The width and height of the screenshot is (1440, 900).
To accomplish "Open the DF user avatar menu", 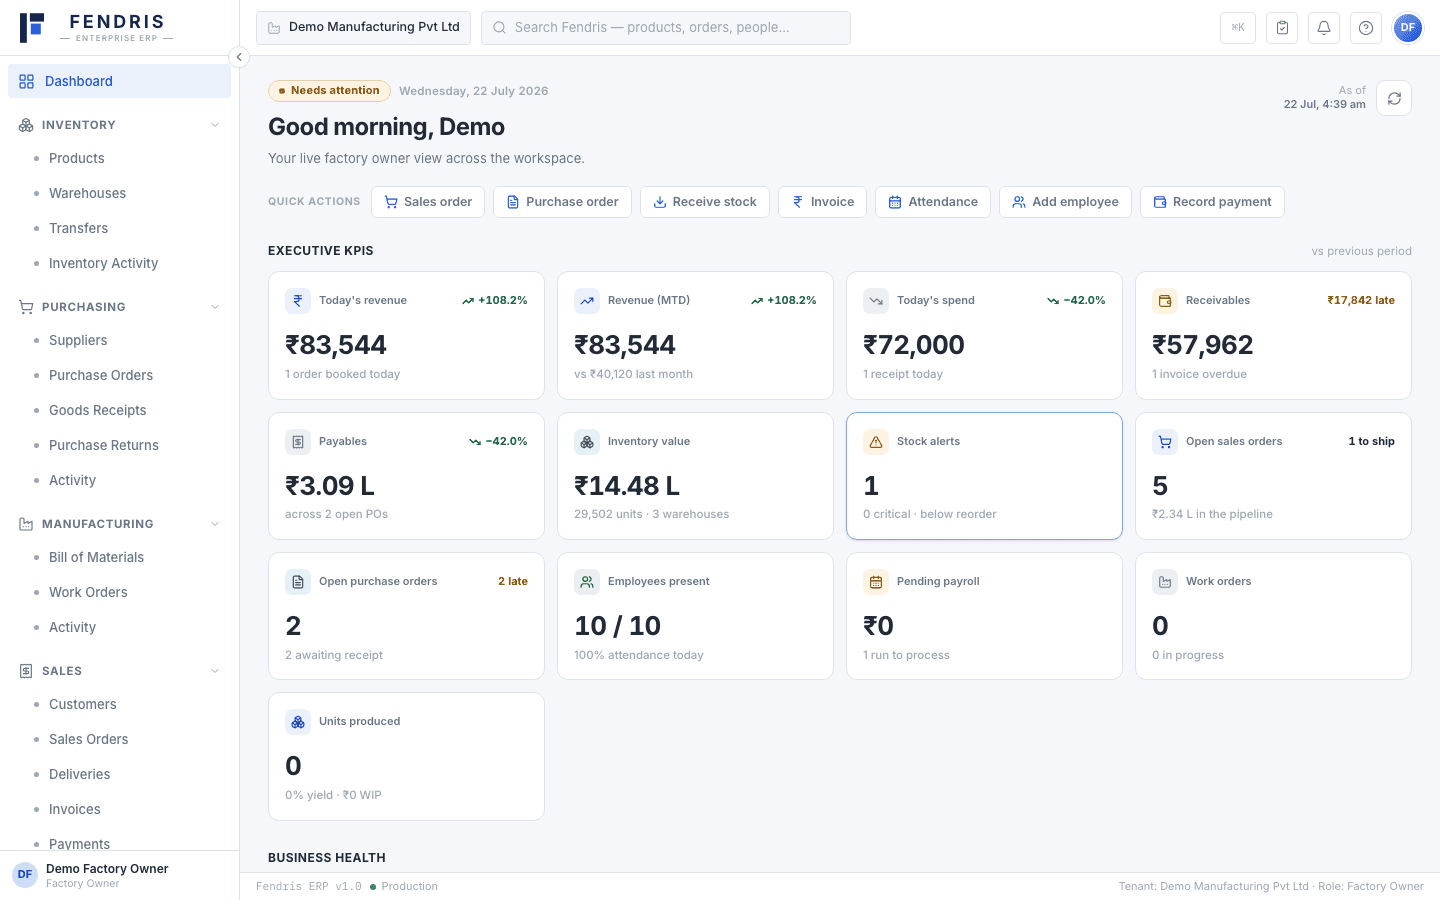I will 1408,28.
